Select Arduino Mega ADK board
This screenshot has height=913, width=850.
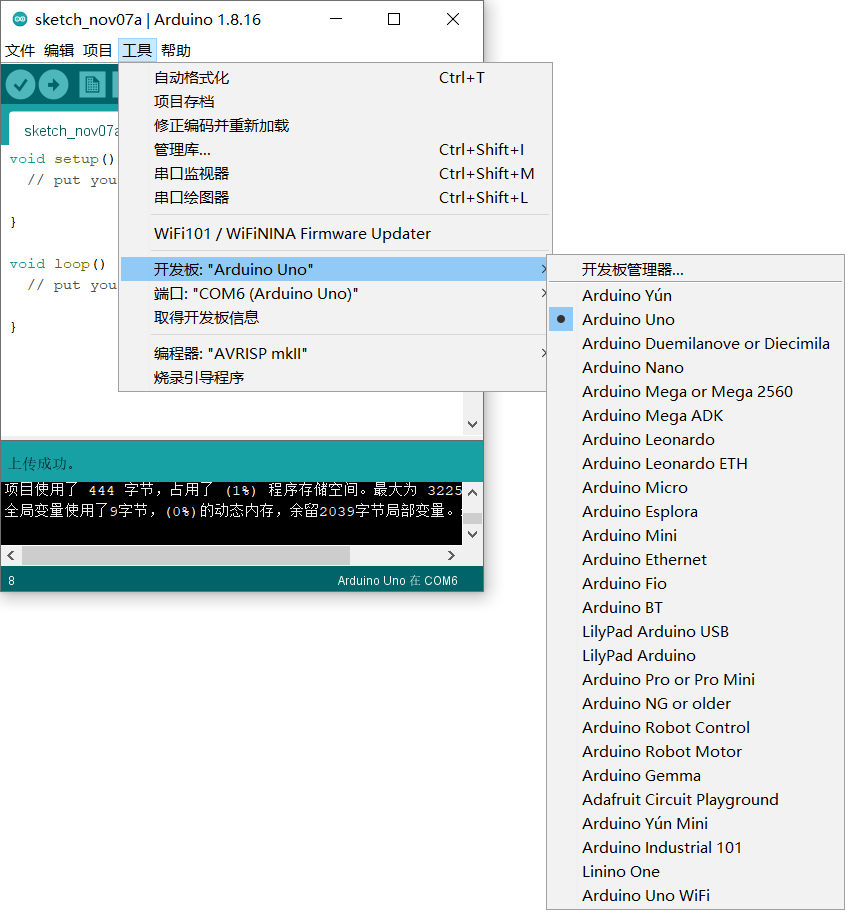(696, 416)
